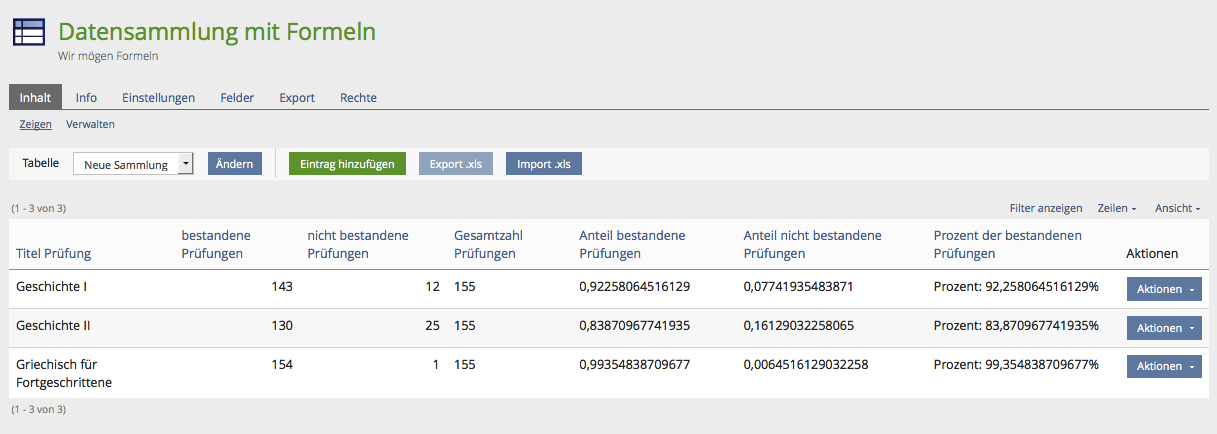Expand the Ansicht dropdown
Viewport: 1217px width, 434px height.
(x=1177, y=208)
